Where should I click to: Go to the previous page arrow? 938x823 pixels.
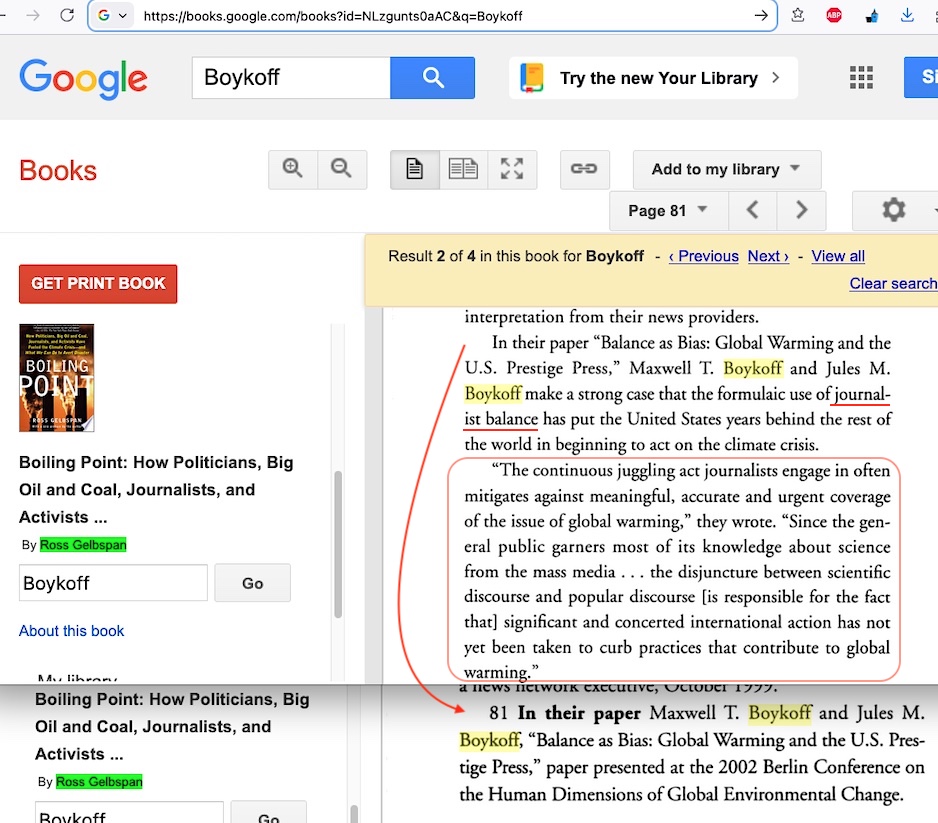(x=754, y=211)
